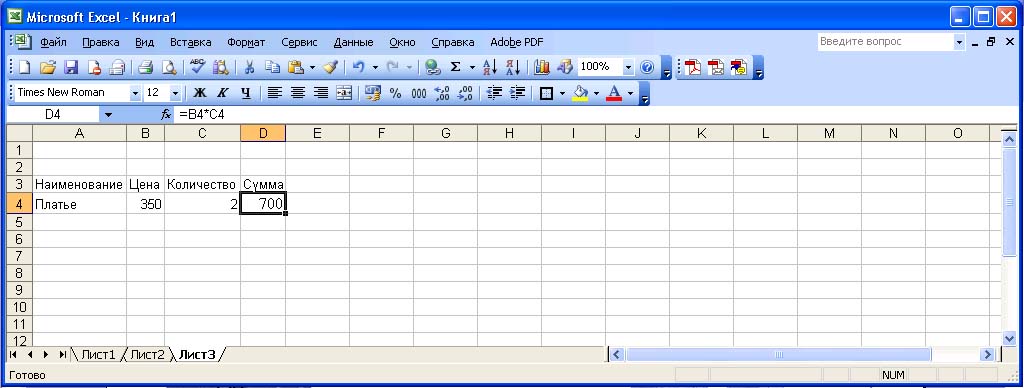1024x388 pixels.
Task: Align text right
Action: (321, 93)
